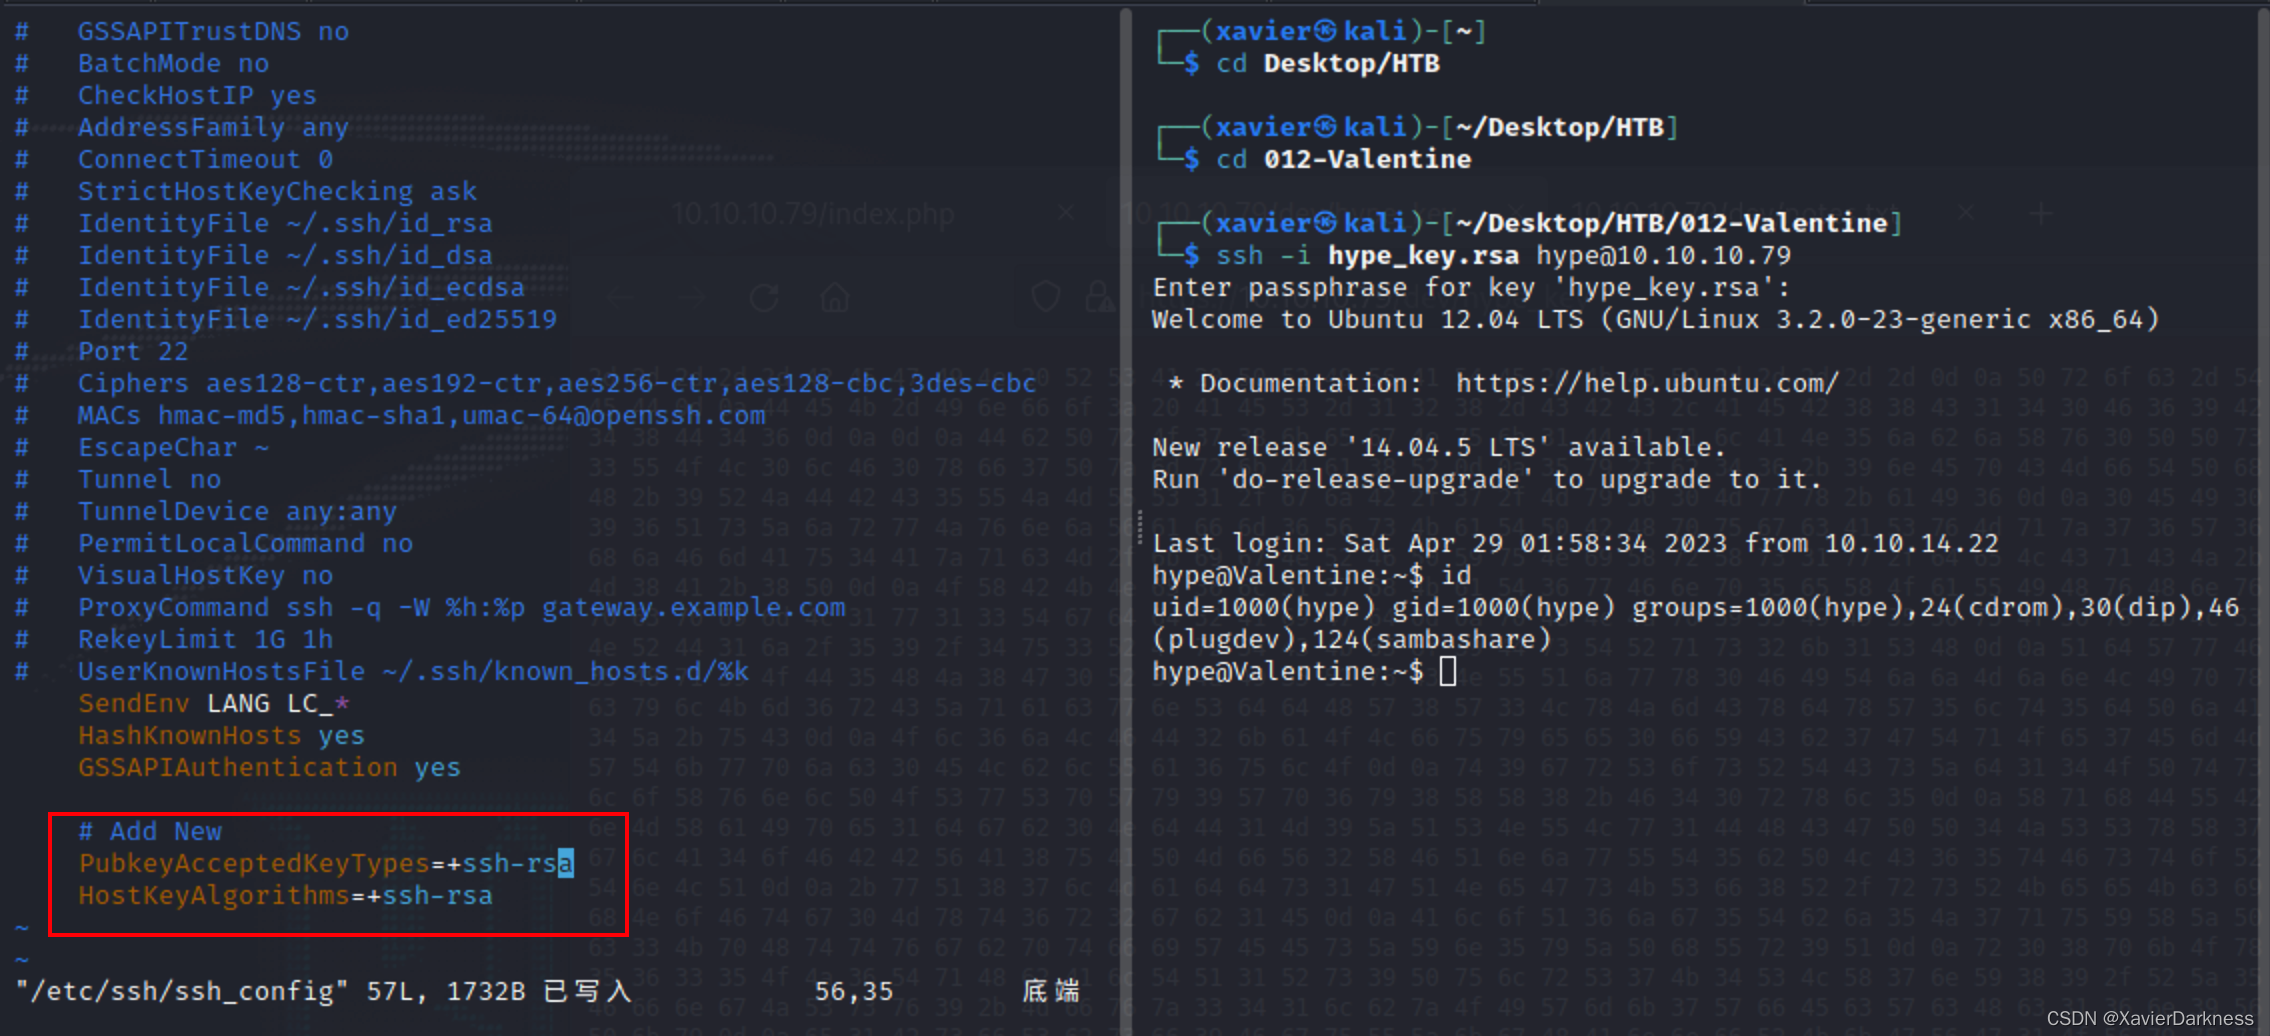2270x1036 pixels.
Task: Click the 'hype@Valentine:~$ id' command line
Action: [1311, 575]
